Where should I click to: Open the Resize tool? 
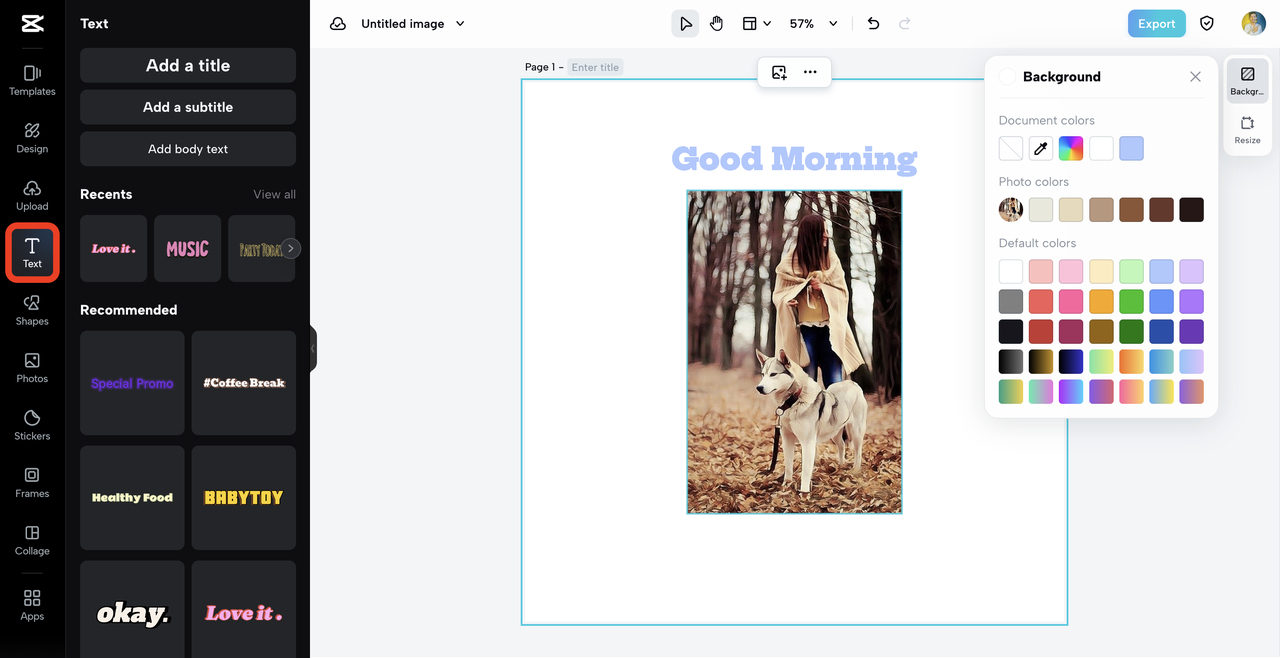tap(1247, 130)
